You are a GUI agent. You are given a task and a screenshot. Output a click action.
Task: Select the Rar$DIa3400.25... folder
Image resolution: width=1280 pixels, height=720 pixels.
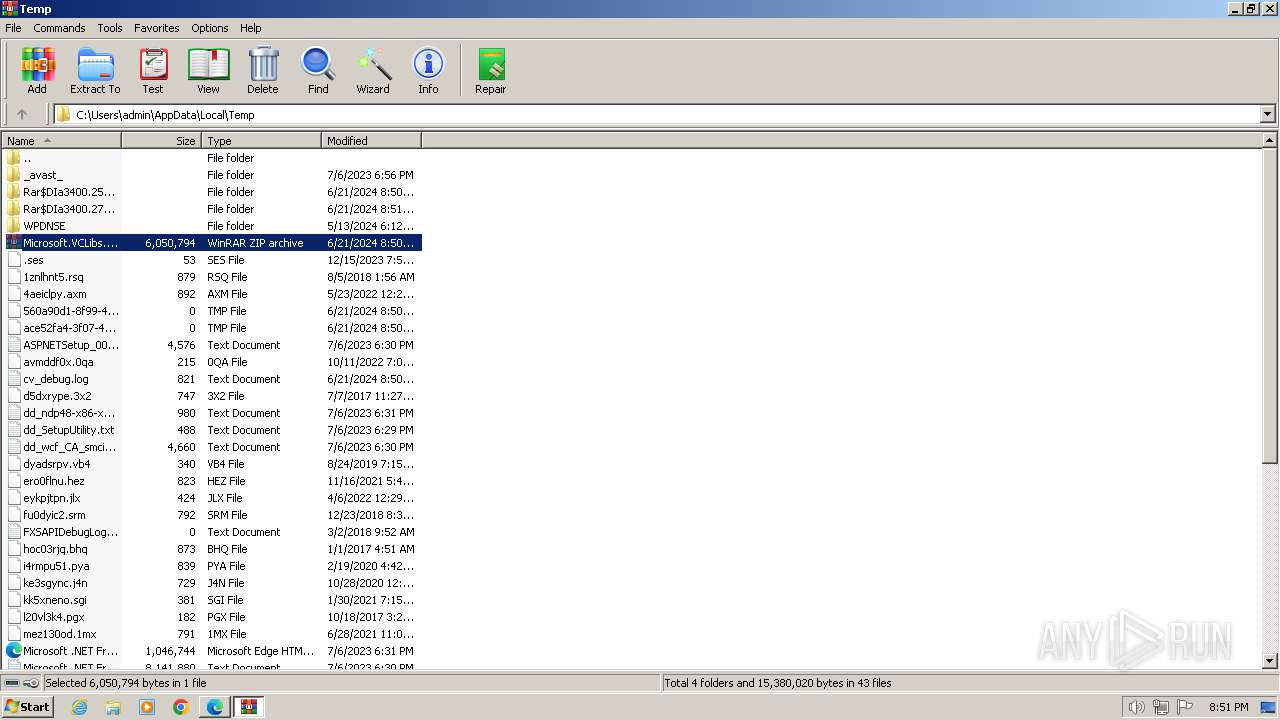[69, 192]
